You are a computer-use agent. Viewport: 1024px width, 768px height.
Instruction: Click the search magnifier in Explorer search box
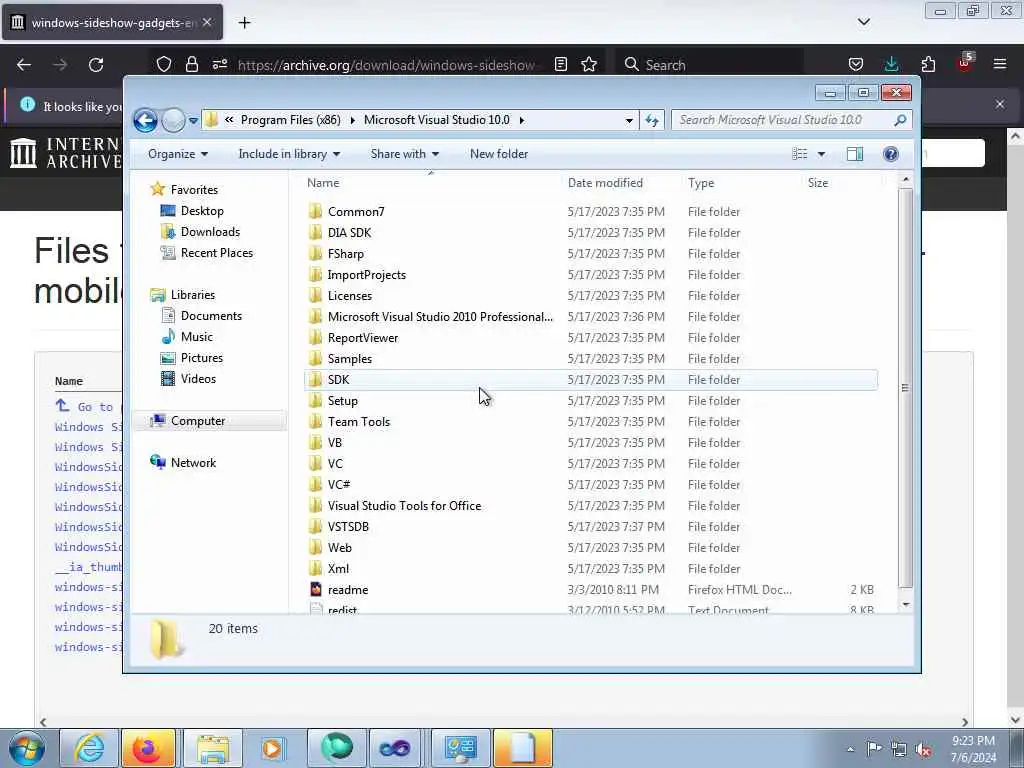900,120
